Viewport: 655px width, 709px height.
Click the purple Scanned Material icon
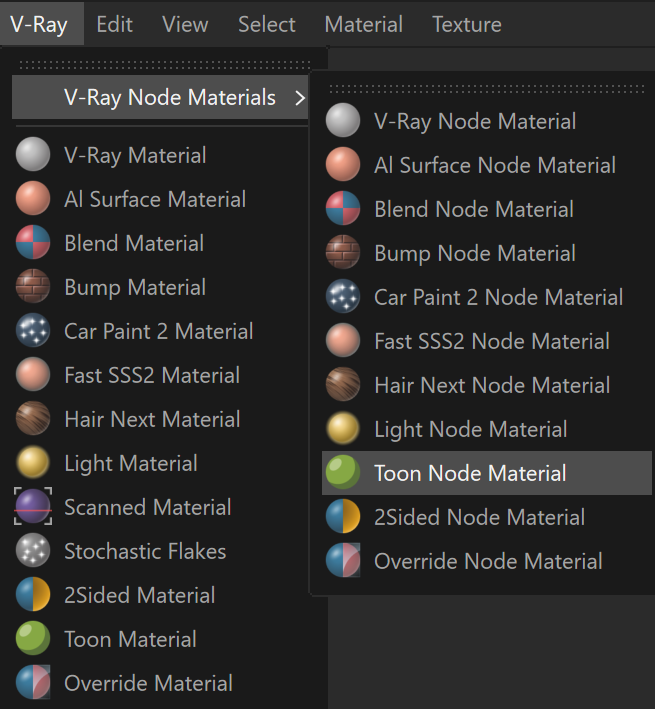(33, 506)
